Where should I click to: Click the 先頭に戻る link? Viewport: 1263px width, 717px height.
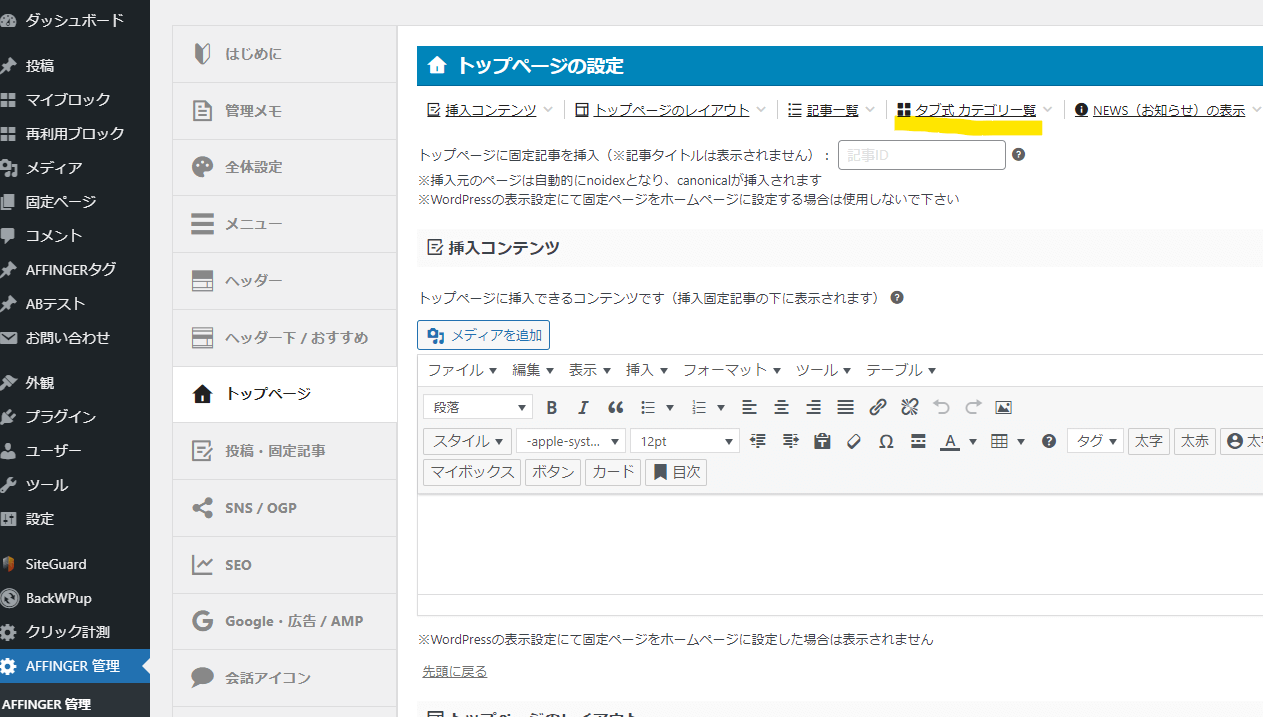coord(455,672)
